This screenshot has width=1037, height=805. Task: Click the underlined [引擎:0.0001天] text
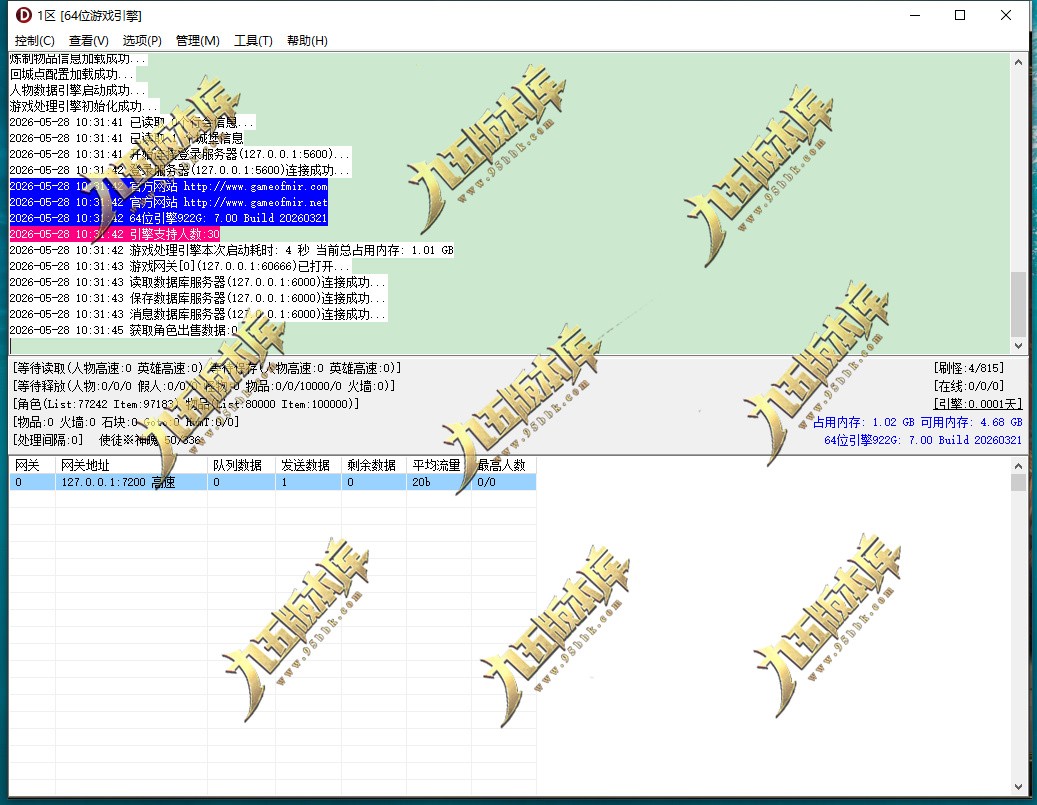click(977, 403)
